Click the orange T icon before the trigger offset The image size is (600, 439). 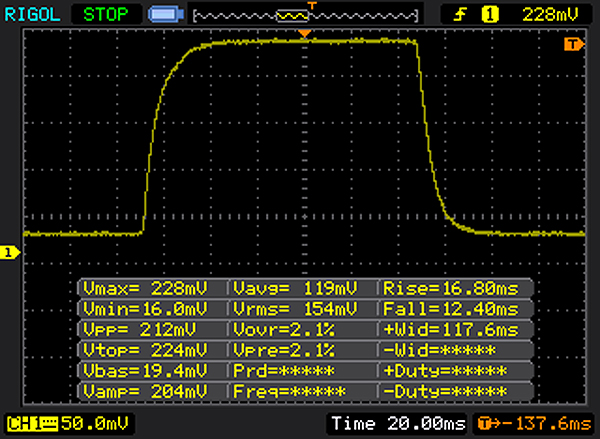[x=486, y=424]
